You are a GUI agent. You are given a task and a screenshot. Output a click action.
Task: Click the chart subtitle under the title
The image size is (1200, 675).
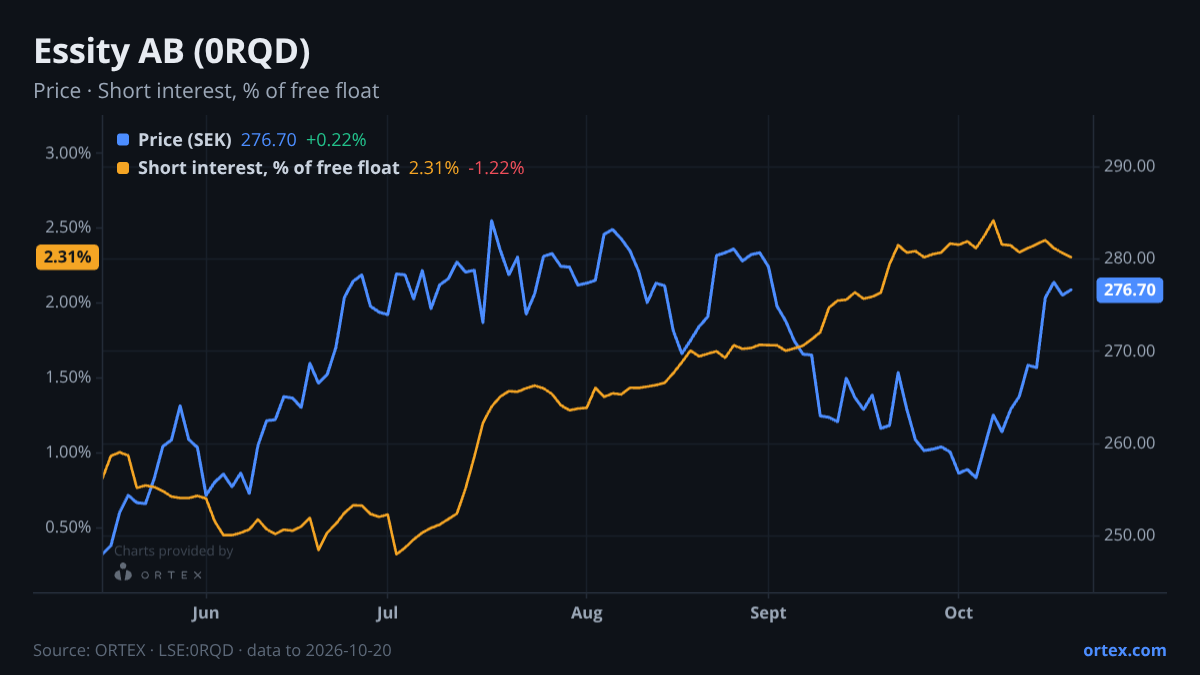(206, 91)
